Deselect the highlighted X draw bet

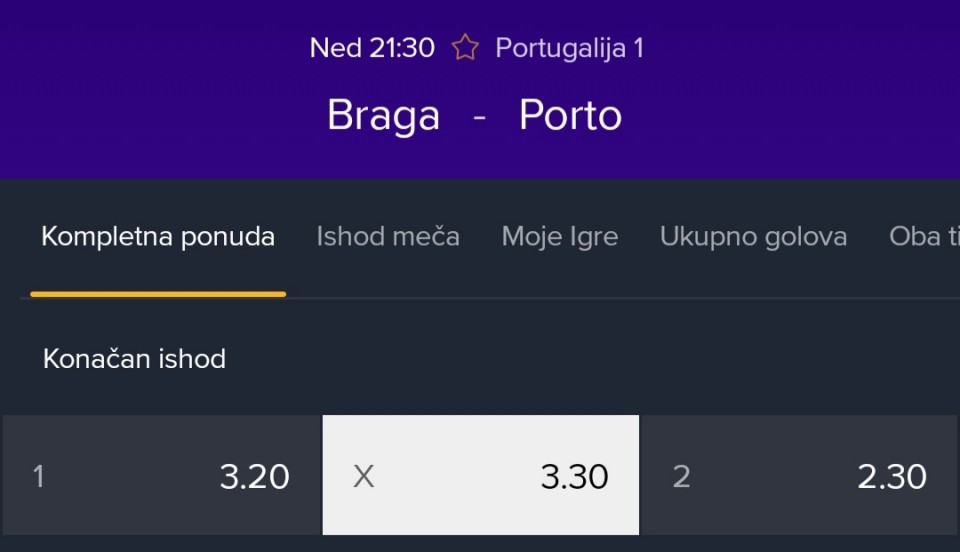point(480,476)
